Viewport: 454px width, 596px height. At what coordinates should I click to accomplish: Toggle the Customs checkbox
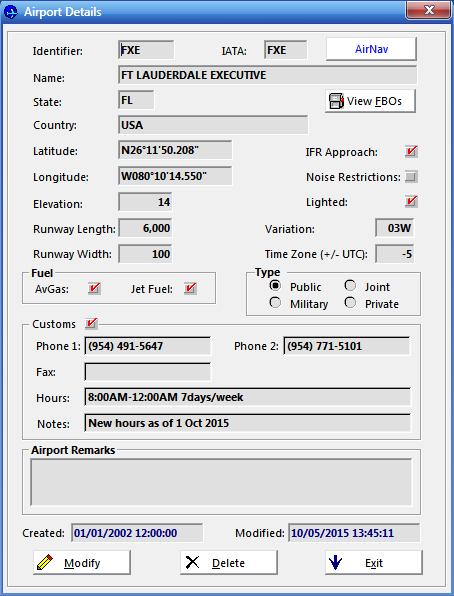point(91,324)
